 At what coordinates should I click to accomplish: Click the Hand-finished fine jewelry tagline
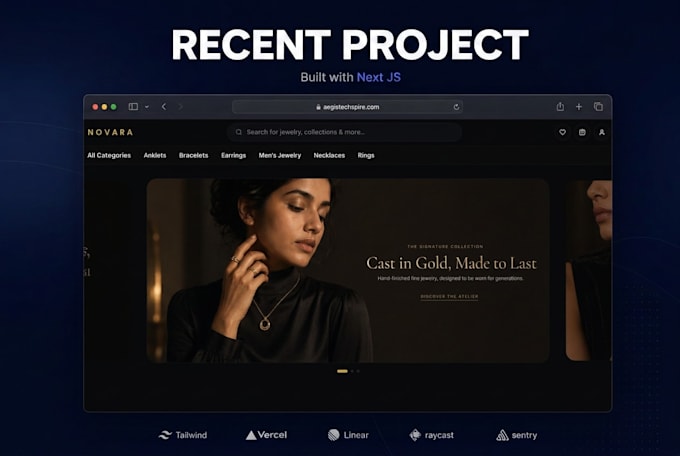(x=450, y=278)
